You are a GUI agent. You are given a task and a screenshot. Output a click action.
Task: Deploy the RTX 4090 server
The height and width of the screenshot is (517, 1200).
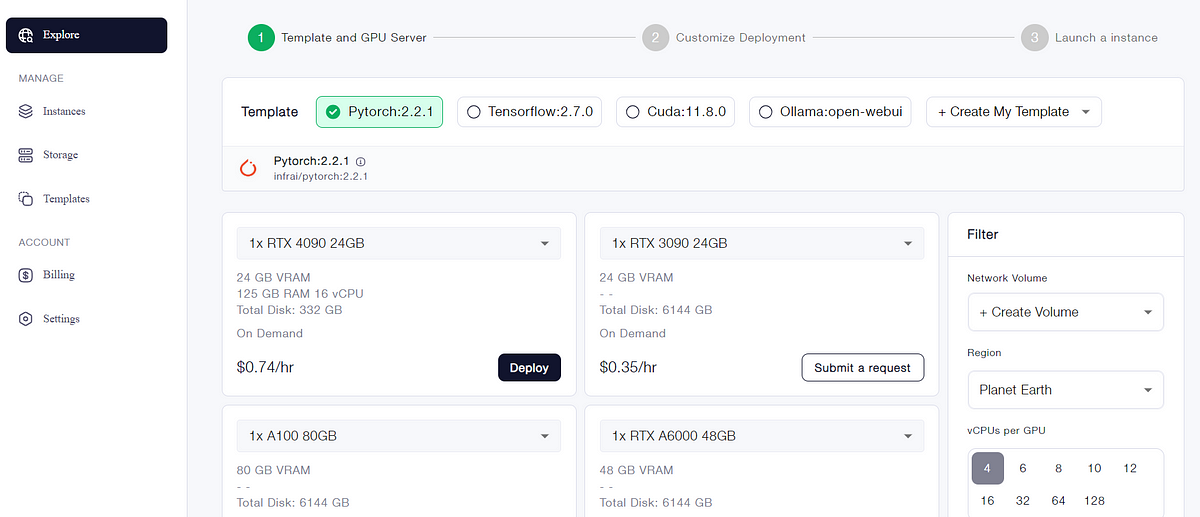coord(529,367)
